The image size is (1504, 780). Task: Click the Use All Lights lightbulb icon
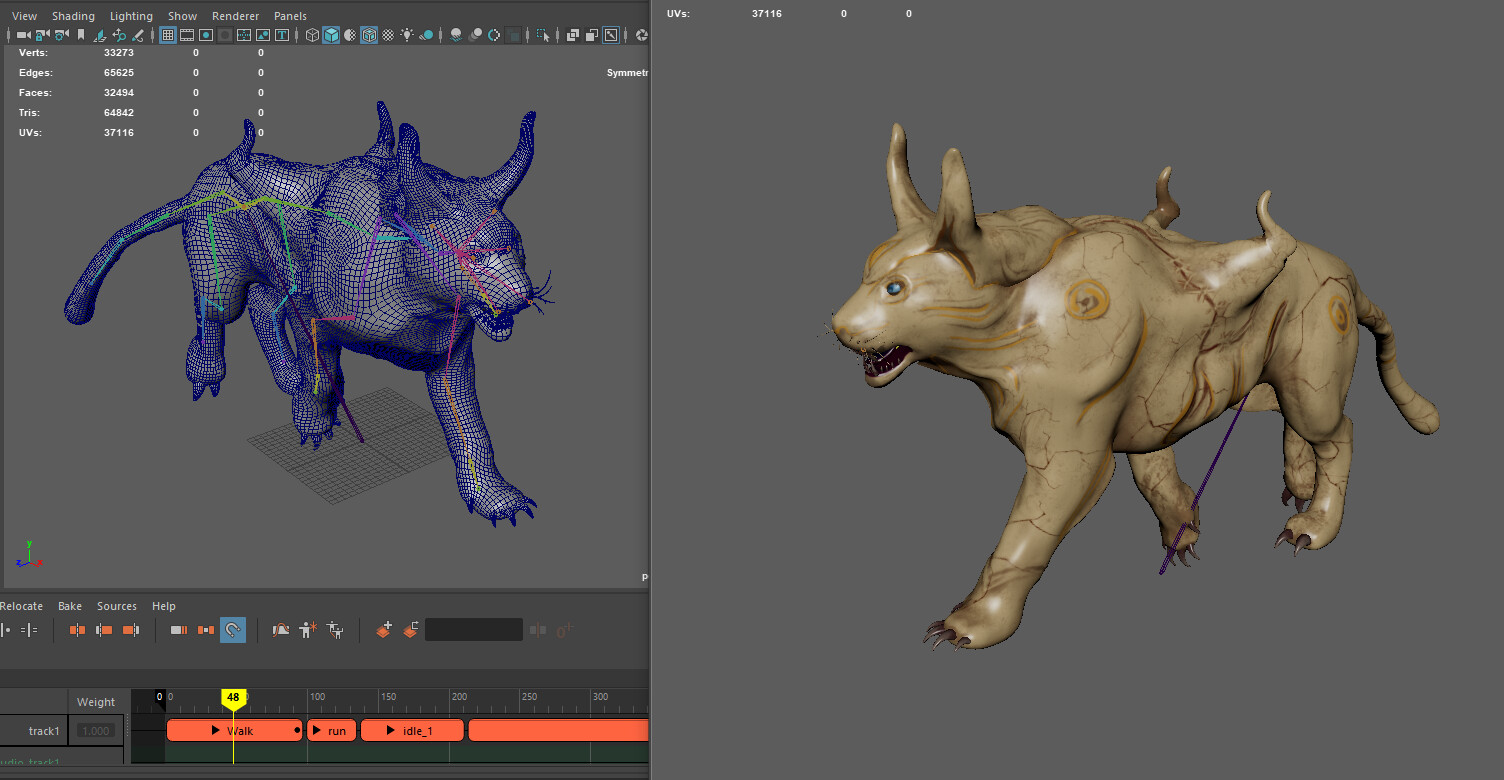407,35
